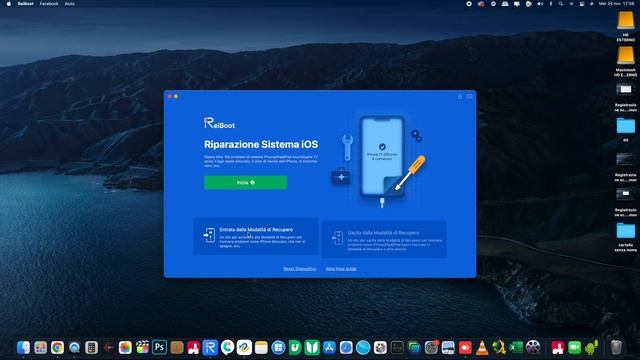Open the Apple menu
Viewport: 640px width, 360px height.
[x=9, y=4]
